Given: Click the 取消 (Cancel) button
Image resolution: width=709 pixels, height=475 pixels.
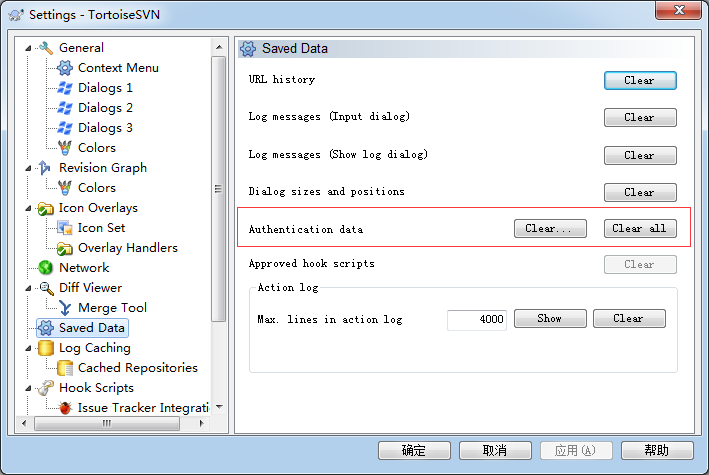Looking at the screenshot, I should pyautogui.click(x=495, y=451).
